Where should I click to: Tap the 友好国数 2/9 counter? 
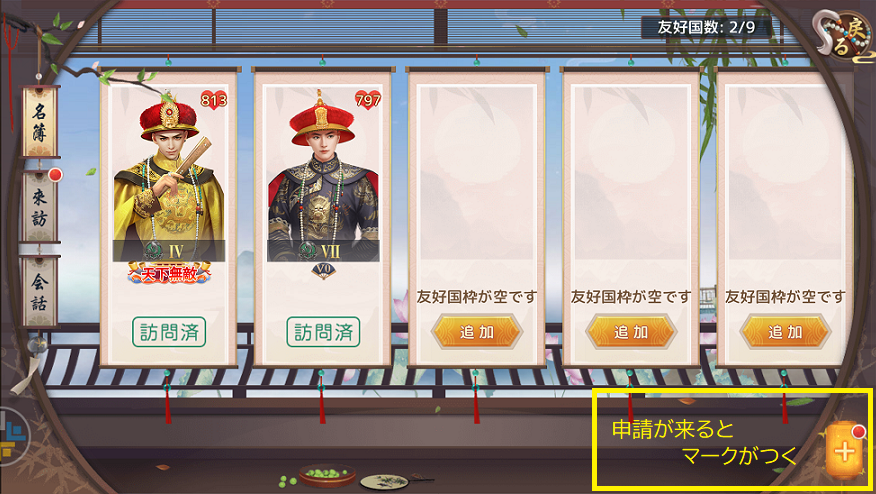(706, 27)
